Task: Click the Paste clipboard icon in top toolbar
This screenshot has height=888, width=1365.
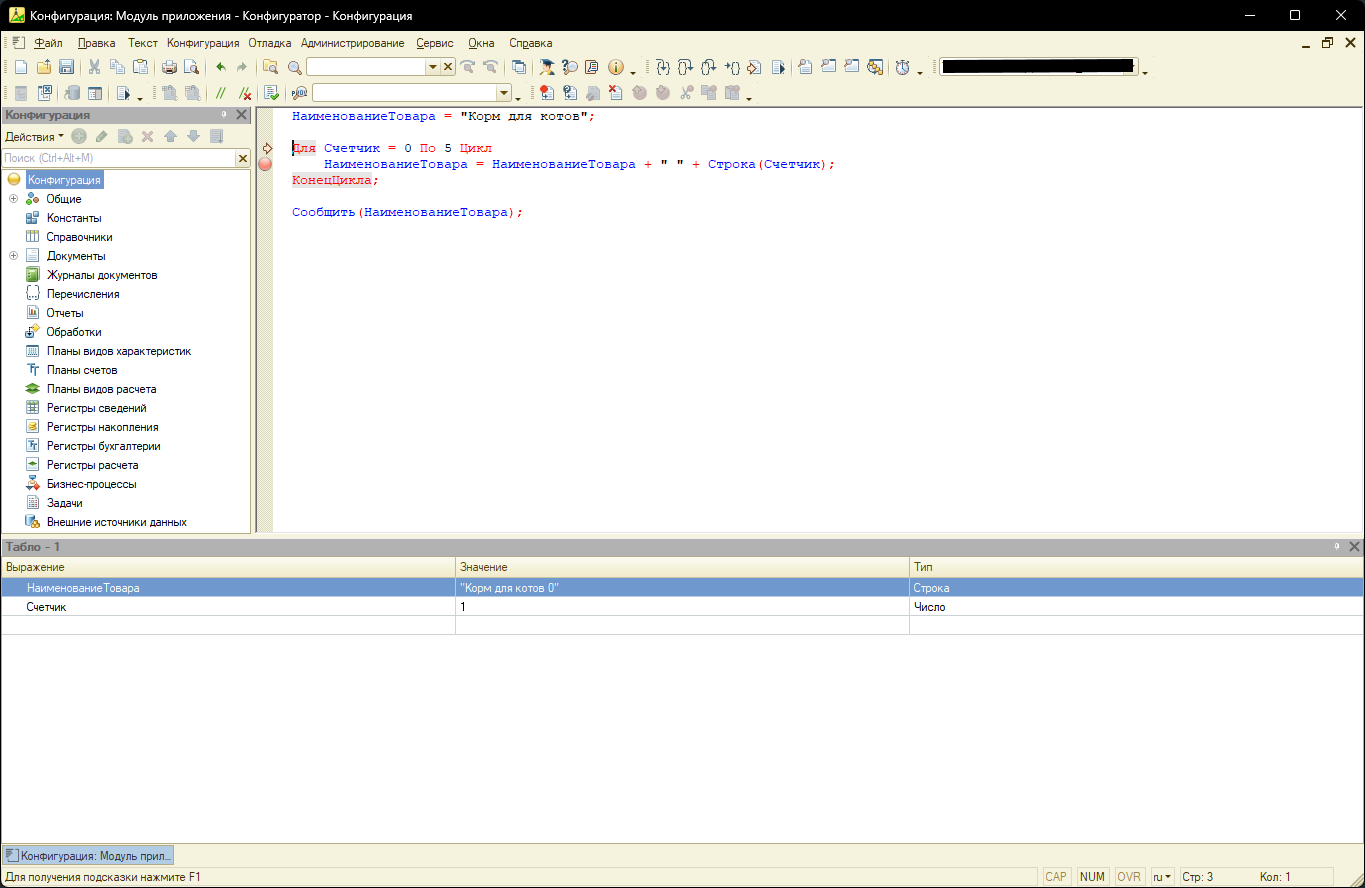Action: click(141, 67)
